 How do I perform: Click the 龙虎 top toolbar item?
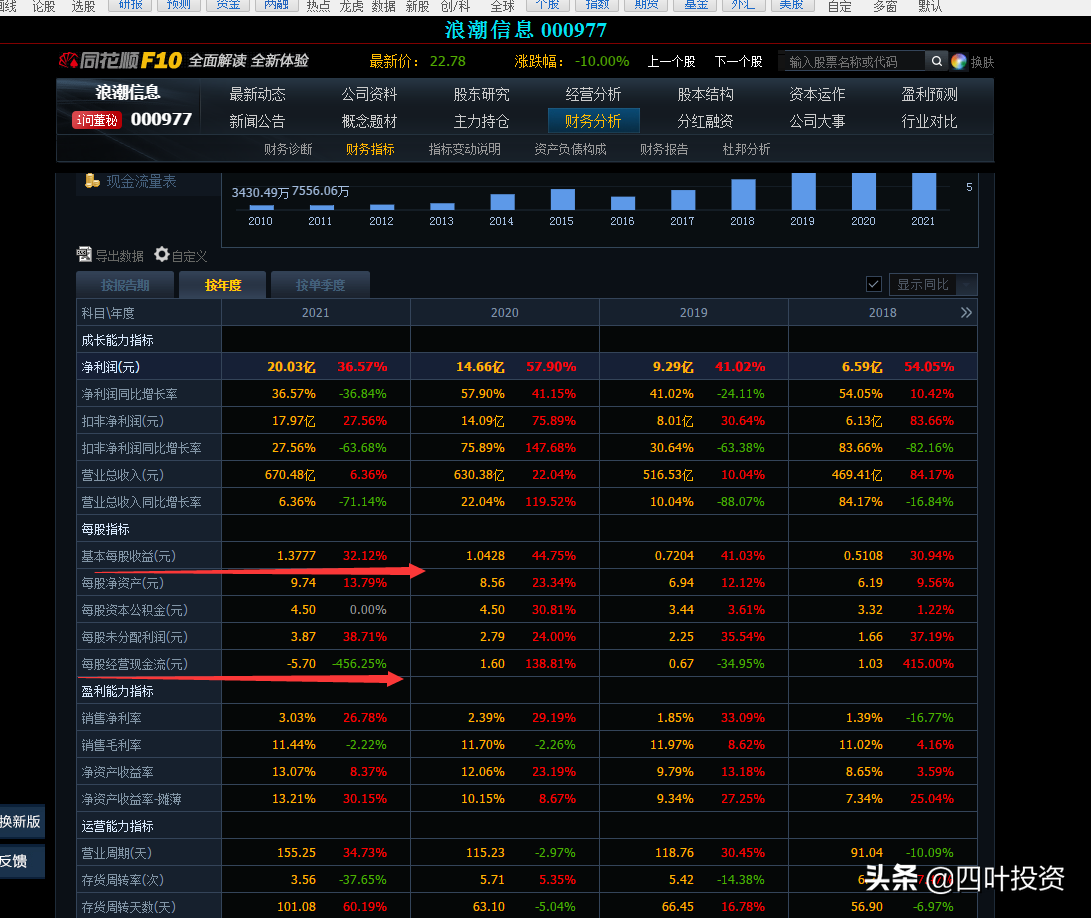point(351,6)
